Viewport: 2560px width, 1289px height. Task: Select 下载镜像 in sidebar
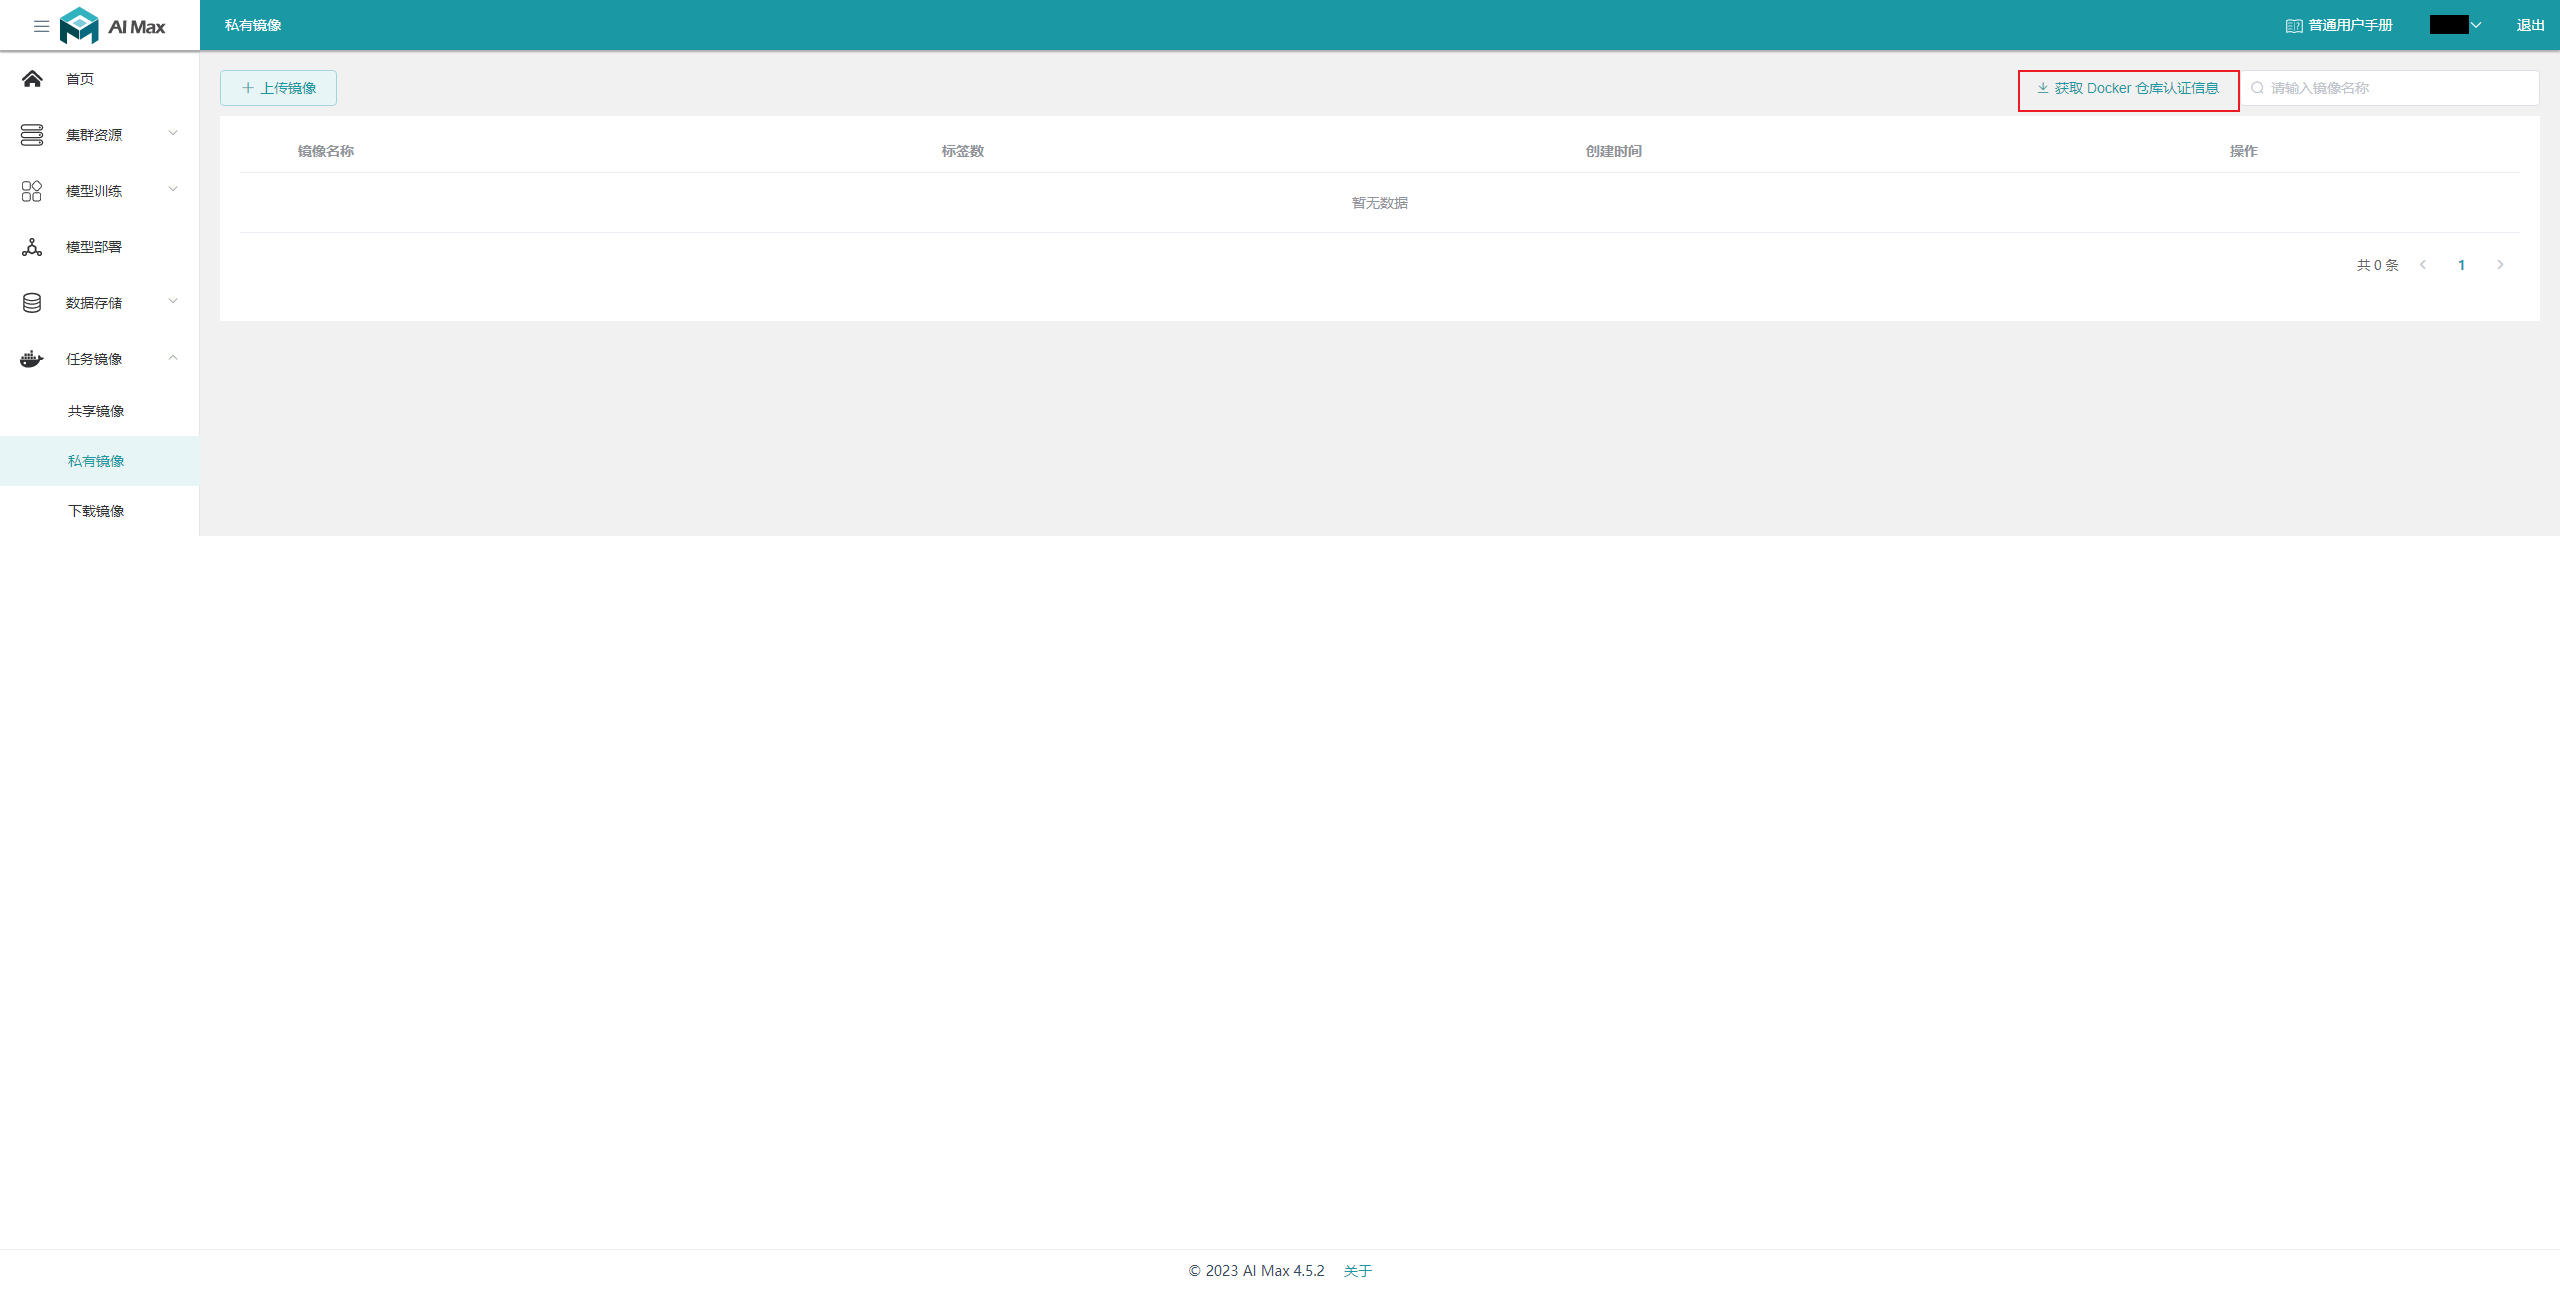click(96, 511)
